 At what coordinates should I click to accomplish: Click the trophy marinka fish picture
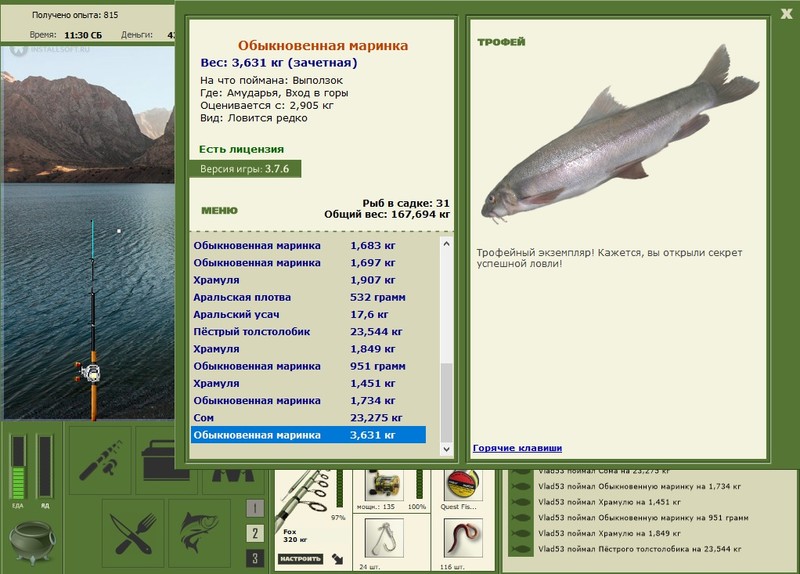click(x=620, y=136)
